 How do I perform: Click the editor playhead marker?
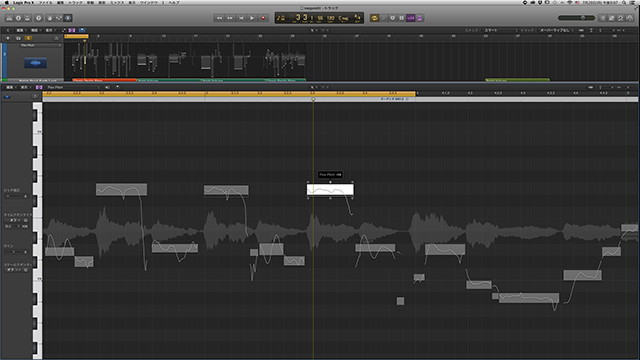(x=313, y=99)
